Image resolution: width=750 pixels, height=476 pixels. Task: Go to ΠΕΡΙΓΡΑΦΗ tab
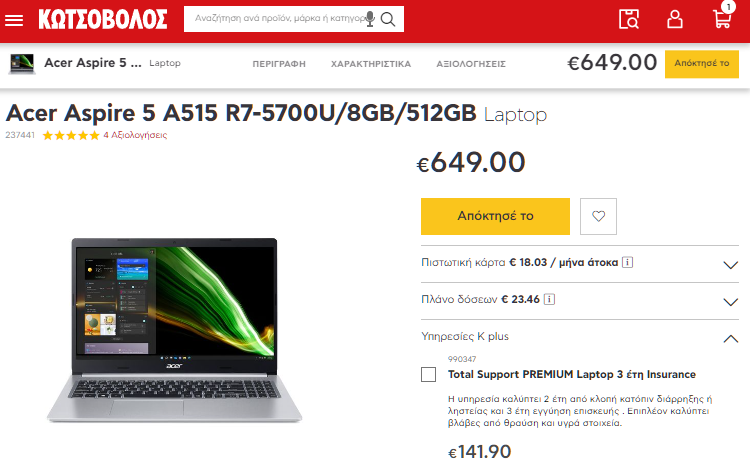[x=279, y=64]
